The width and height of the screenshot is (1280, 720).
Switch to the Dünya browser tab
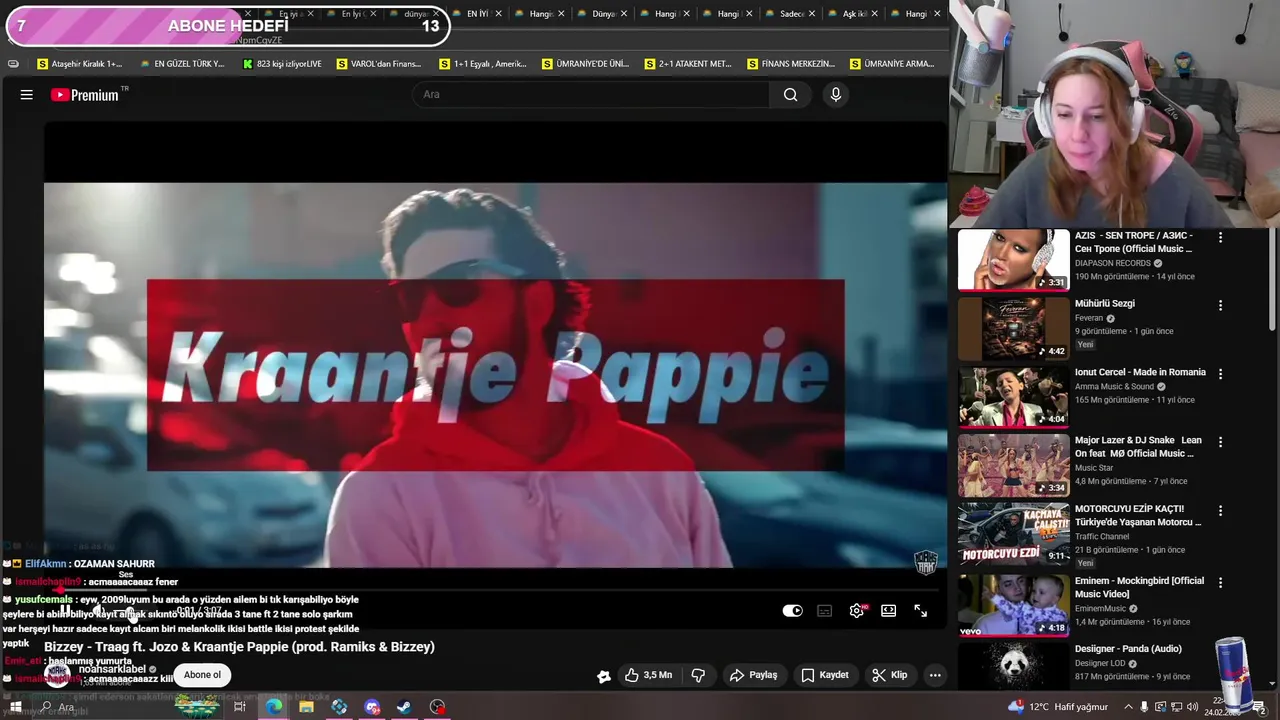[x=603, y=14]
